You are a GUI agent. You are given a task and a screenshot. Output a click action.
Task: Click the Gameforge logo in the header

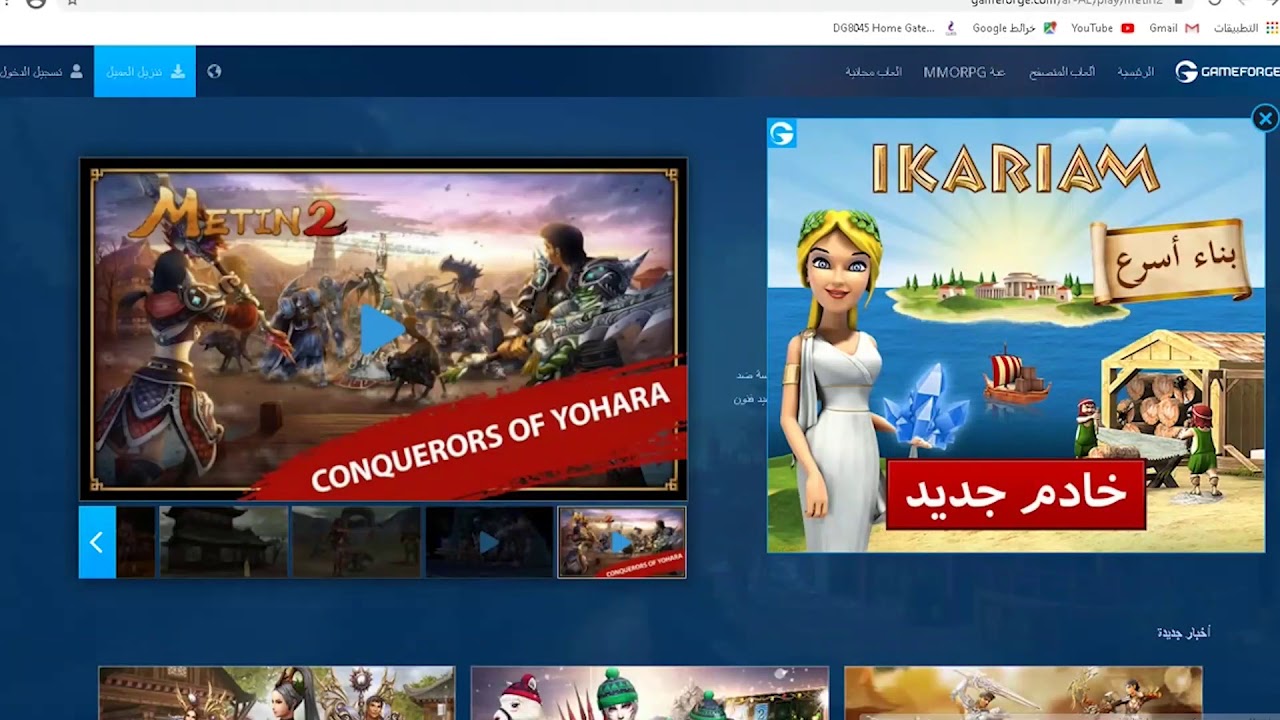1227,72
